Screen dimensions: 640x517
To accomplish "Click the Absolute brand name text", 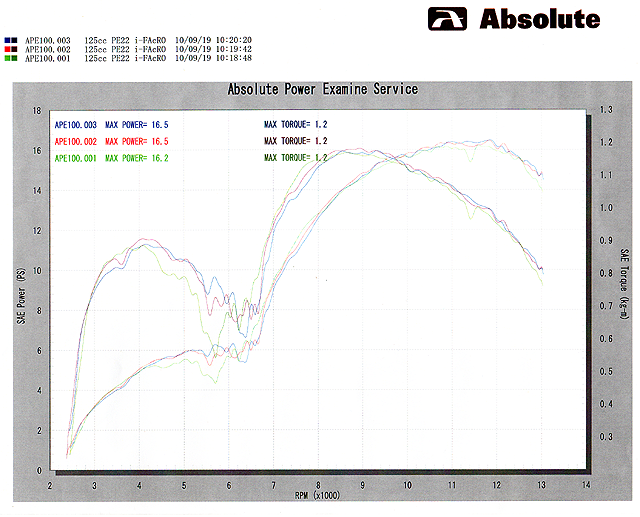I will pyautogui.click(x=540, y=19).
